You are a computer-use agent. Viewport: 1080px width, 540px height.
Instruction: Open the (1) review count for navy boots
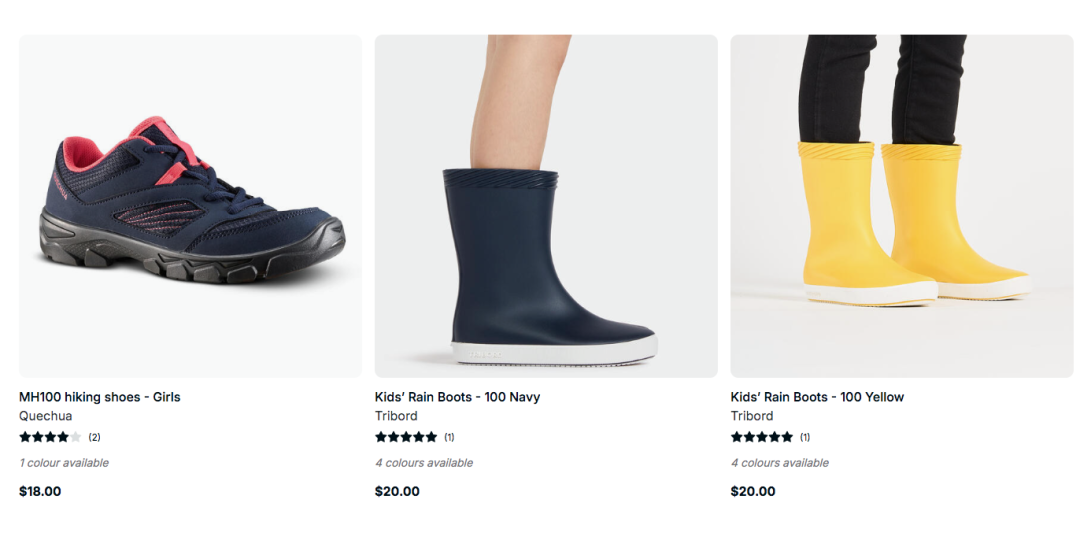(x=449, y=437)
